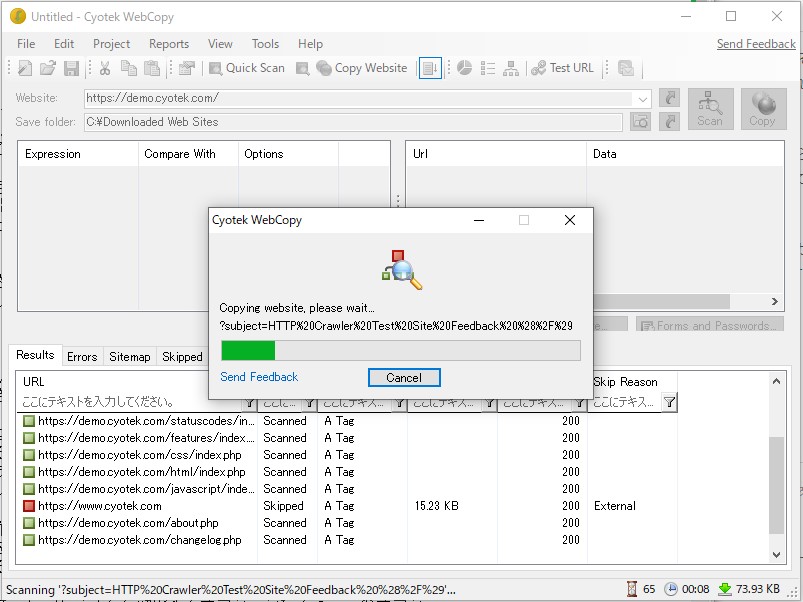Select the demo.cyotek.com/css/index.php row
This screenshot has height=602, width=803.
pos(348,455)
